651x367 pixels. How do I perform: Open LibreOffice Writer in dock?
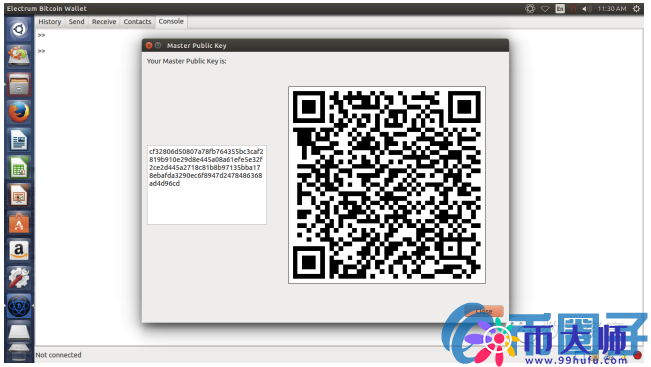point(19,140)
